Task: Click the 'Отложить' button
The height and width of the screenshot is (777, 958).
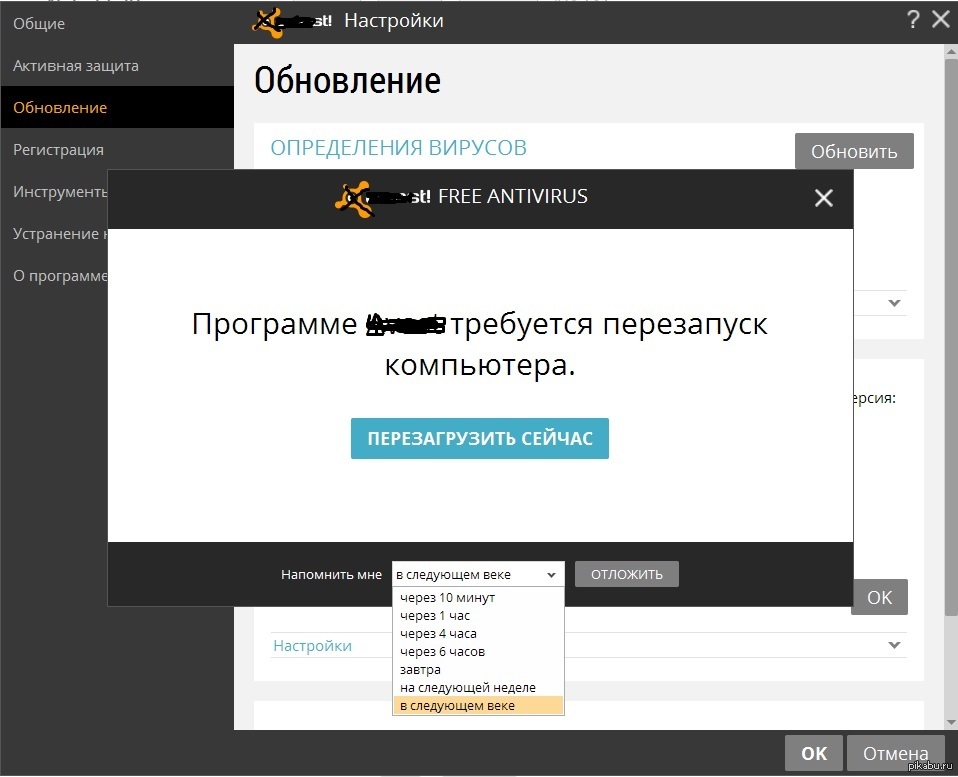Action: [x=626, y=574]
